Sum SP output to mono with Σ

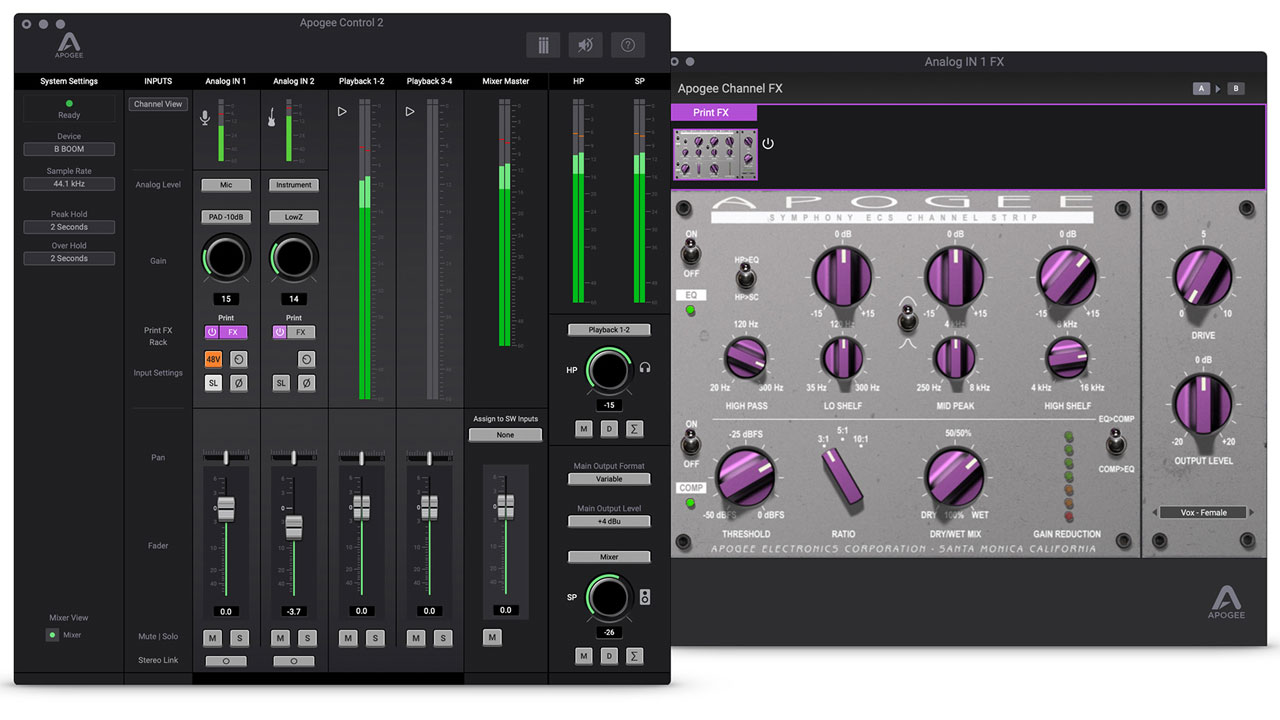point(635,656)
